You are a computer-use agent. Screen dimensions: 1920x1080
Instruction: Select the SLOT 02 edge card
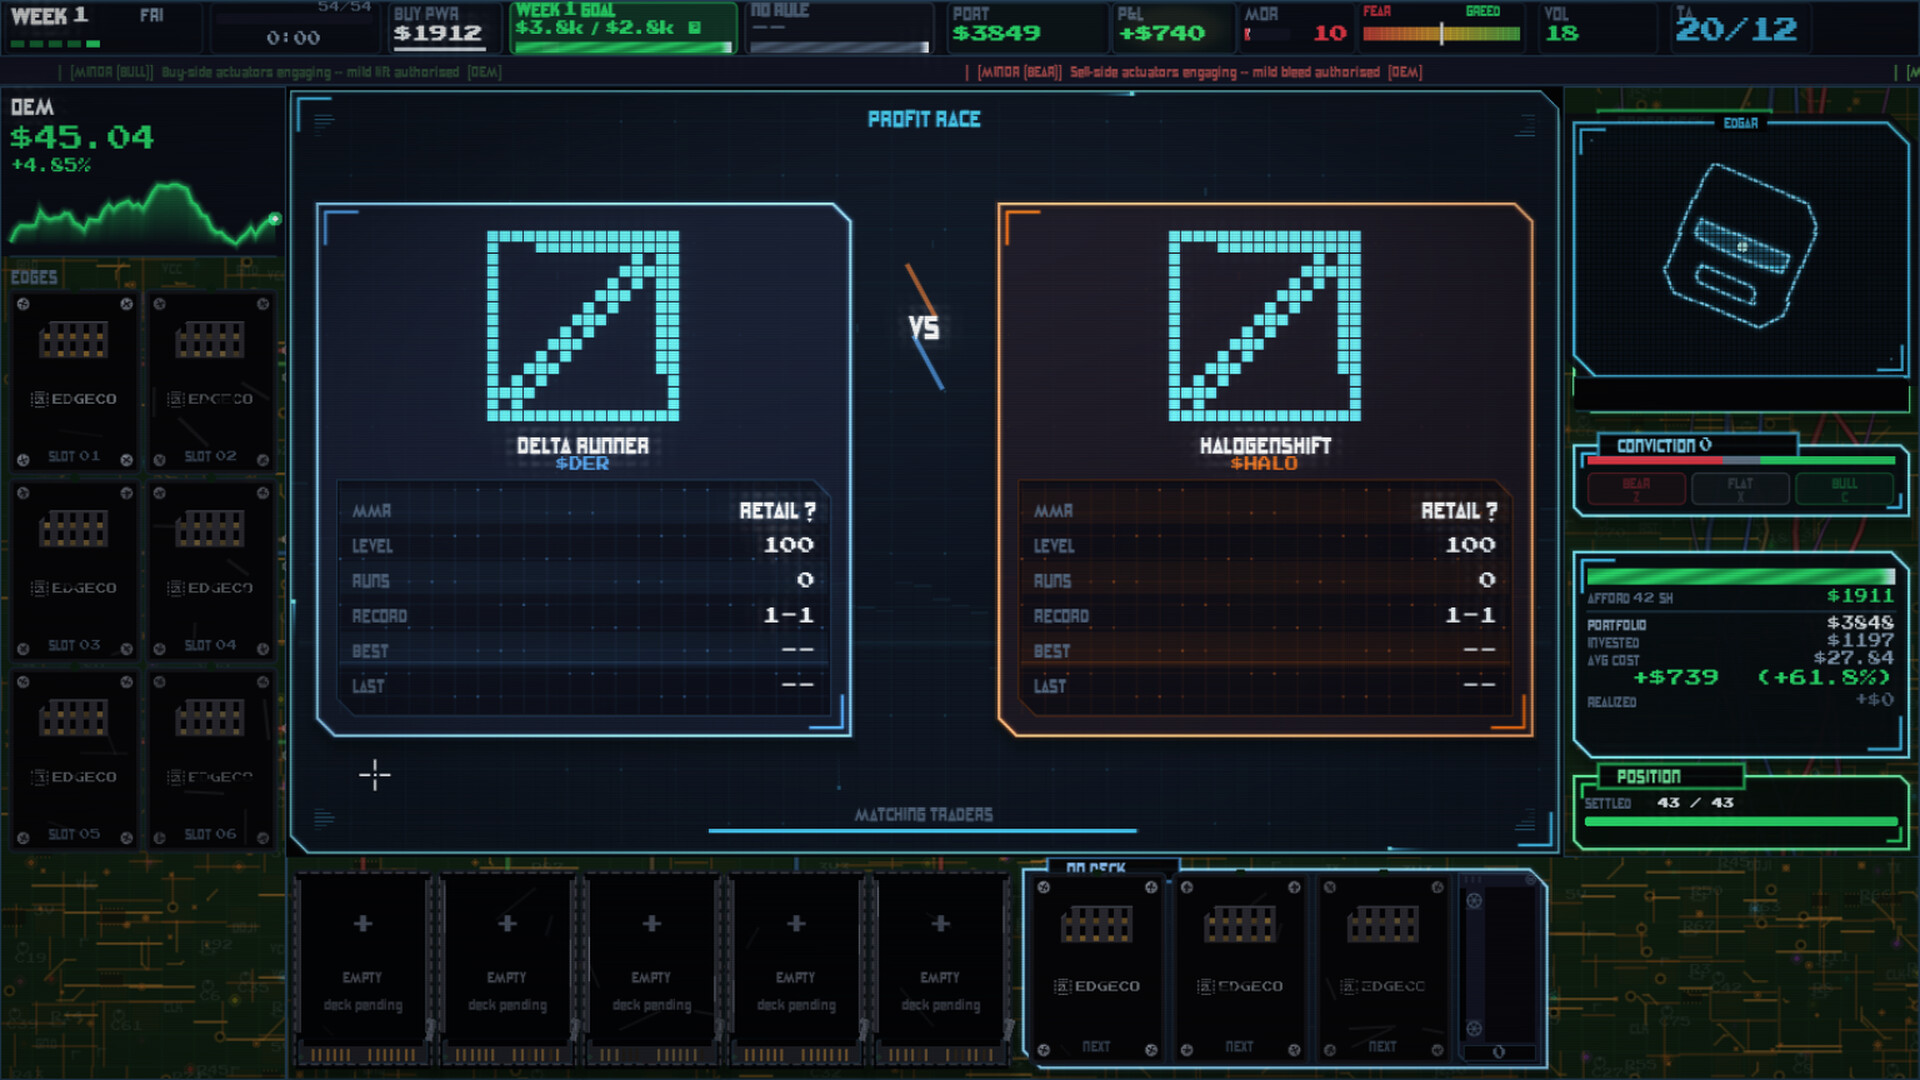211,381
